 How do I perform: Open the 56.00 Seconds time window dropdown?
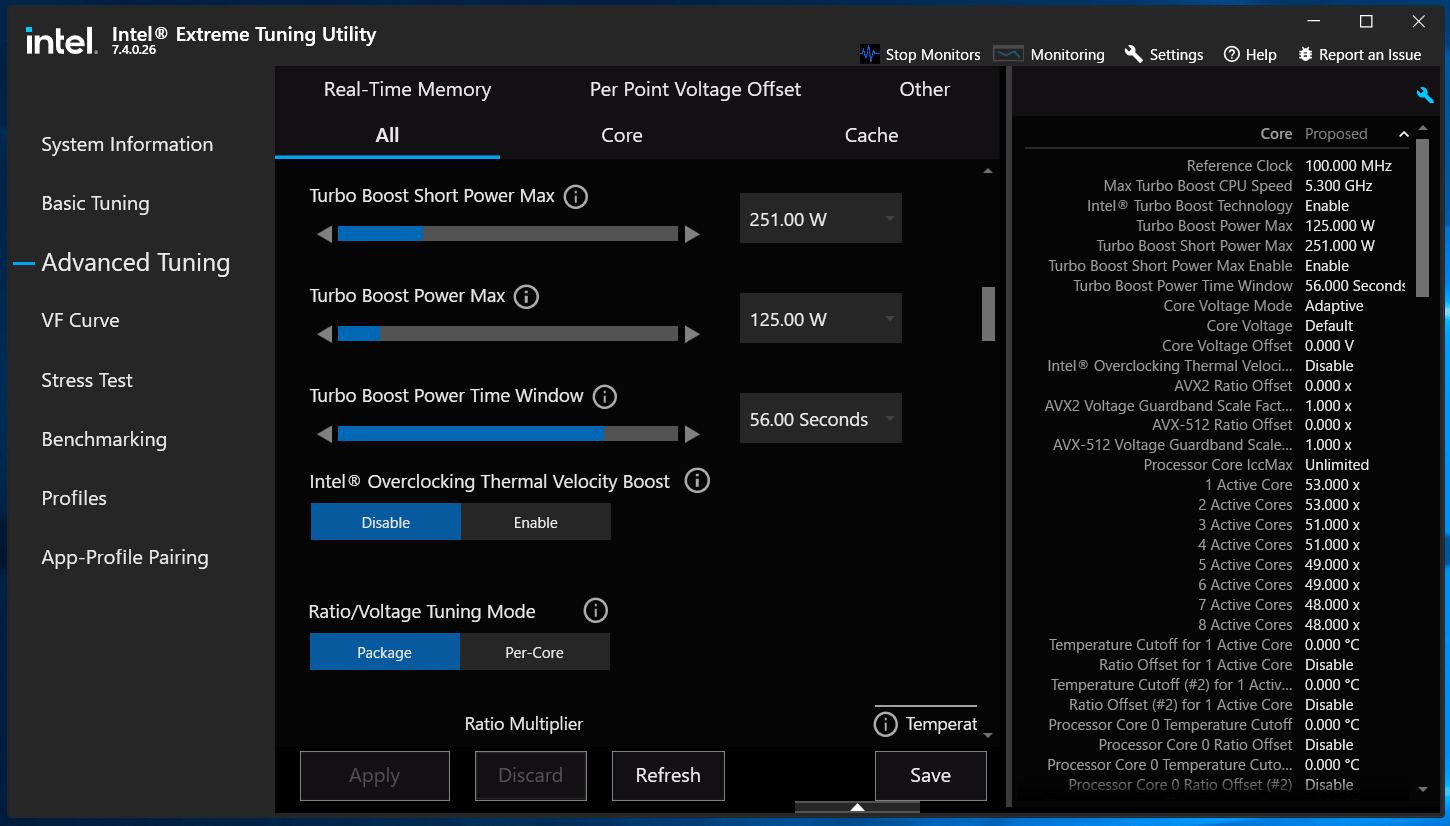click(x=820, y=419)
